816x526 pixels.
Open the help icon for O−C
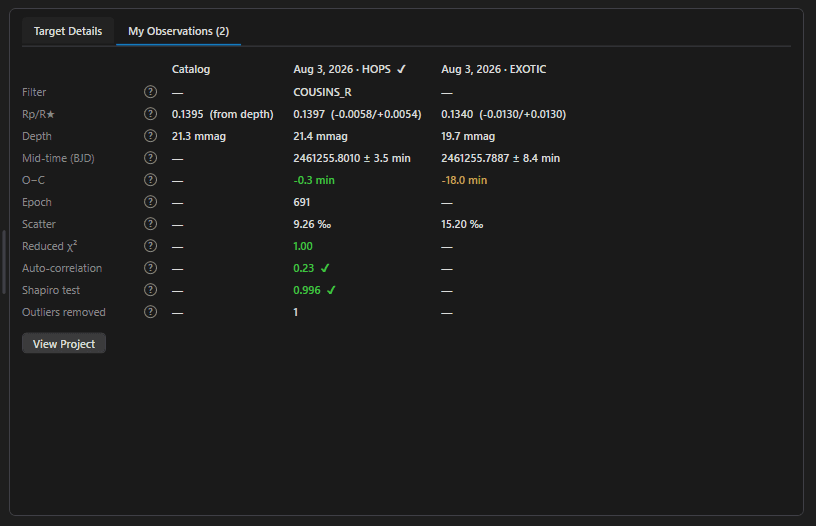click(x=150, y=180)
